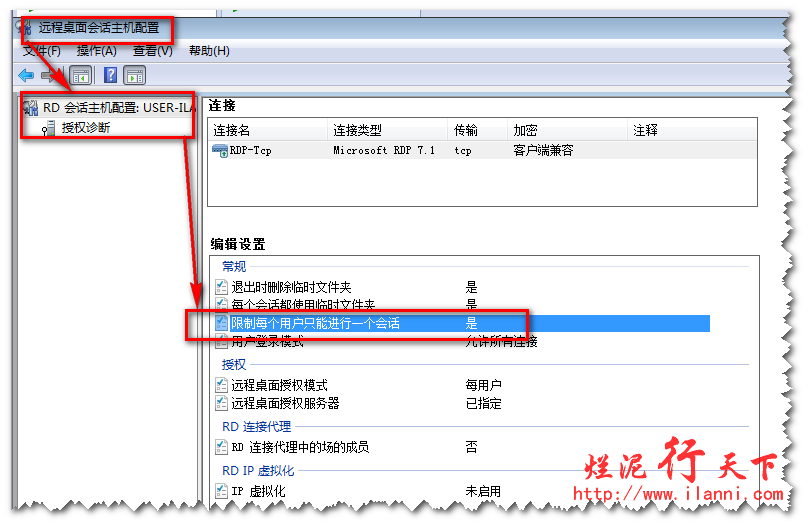Viewport: 810px width, 528px height.
Task: Select the 退出时删除临时文件夹 setting
Action: point(291,287)
